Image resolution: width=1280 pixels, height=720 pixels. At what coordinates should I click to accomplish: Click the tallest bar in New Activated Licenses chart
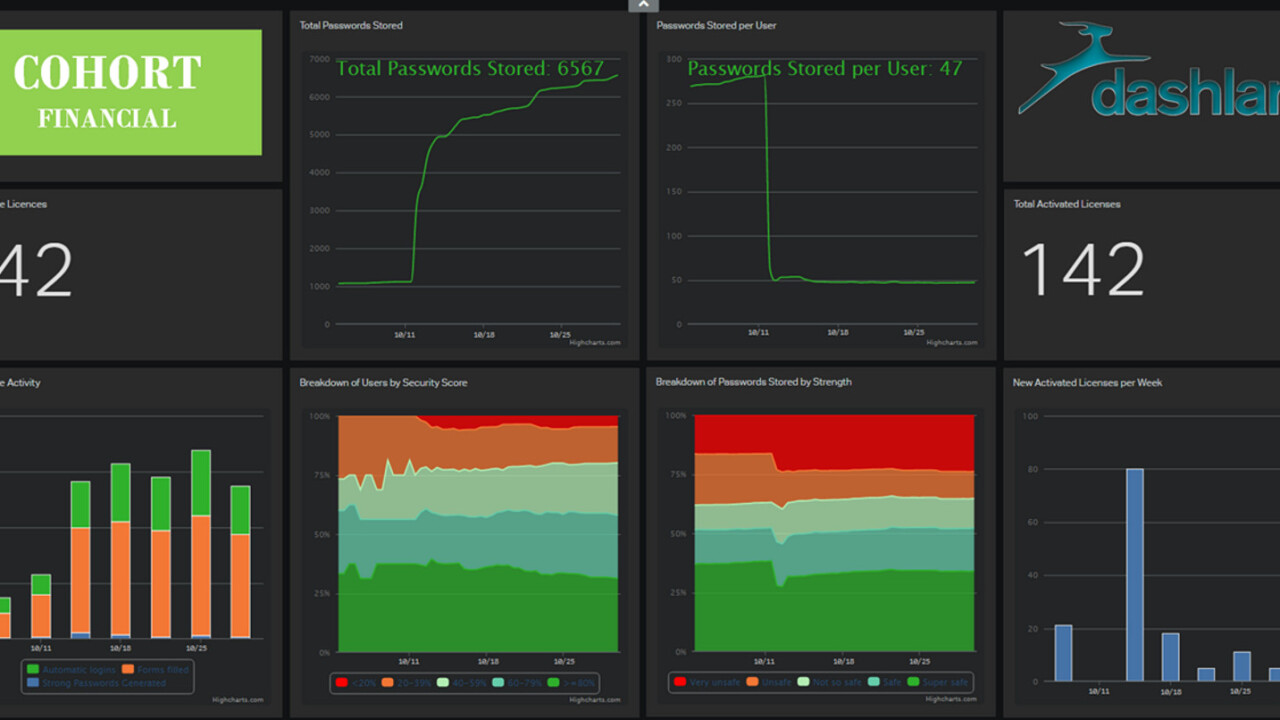point(1135,574)
